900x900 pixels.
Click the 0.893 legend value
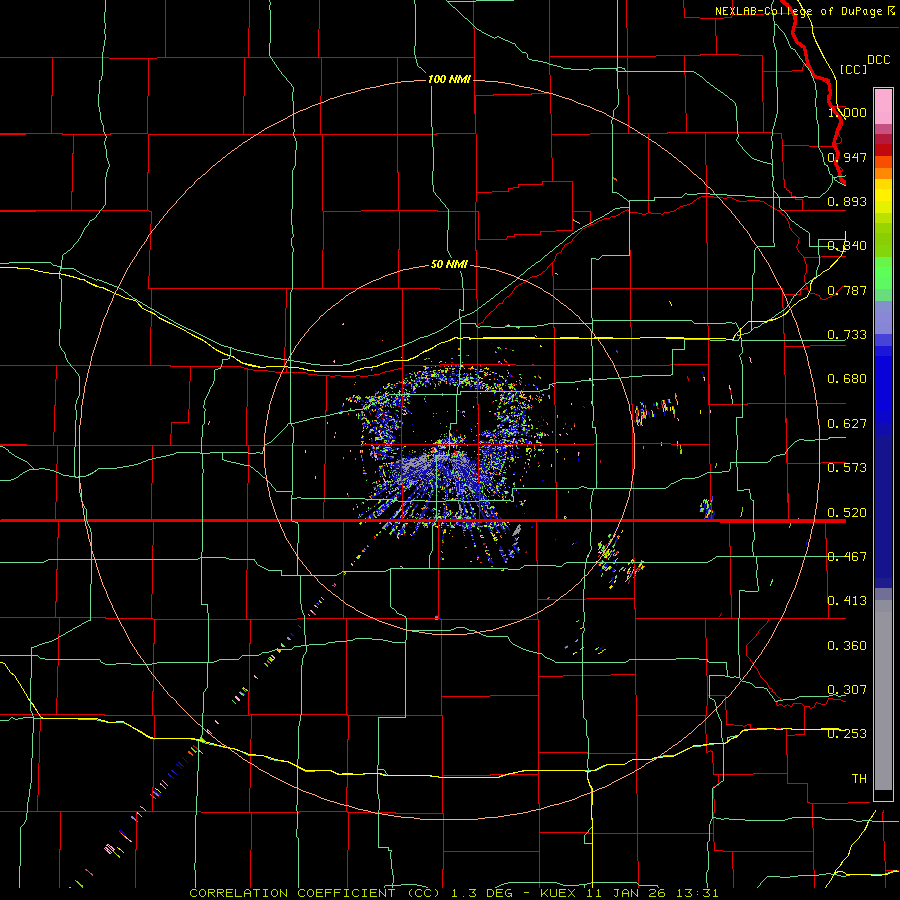[x=847, y=201]
